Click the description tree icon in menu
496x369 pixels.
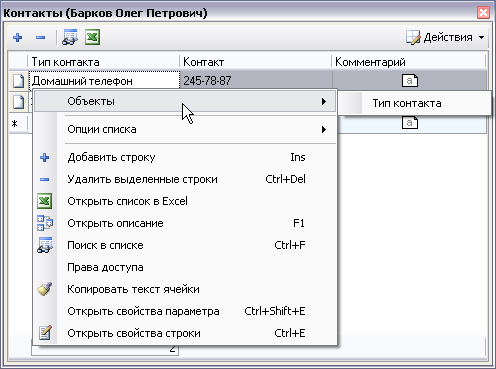coord(45,223)
